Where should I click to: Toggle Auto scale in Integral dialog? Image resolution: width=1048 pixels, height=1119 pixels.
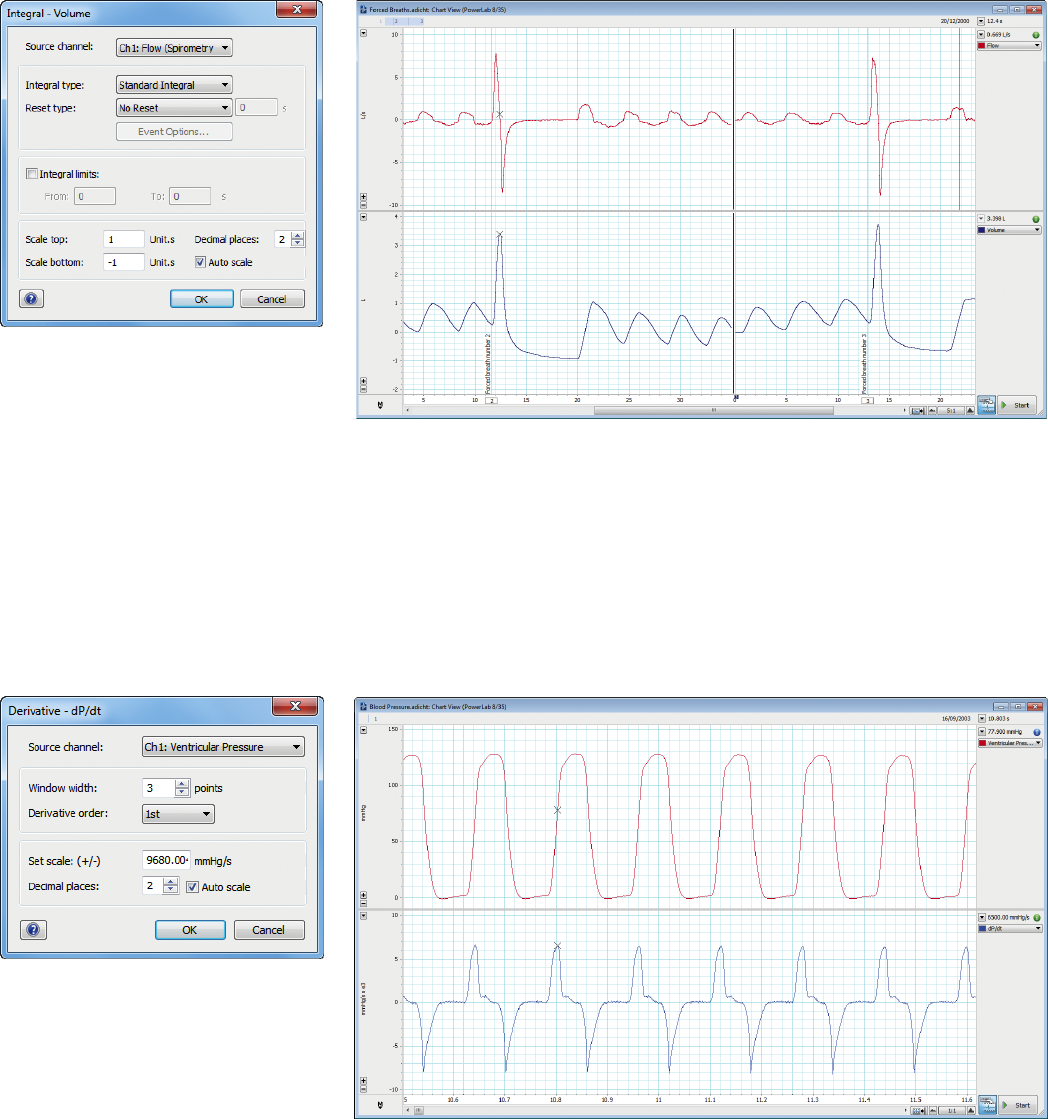200,262
